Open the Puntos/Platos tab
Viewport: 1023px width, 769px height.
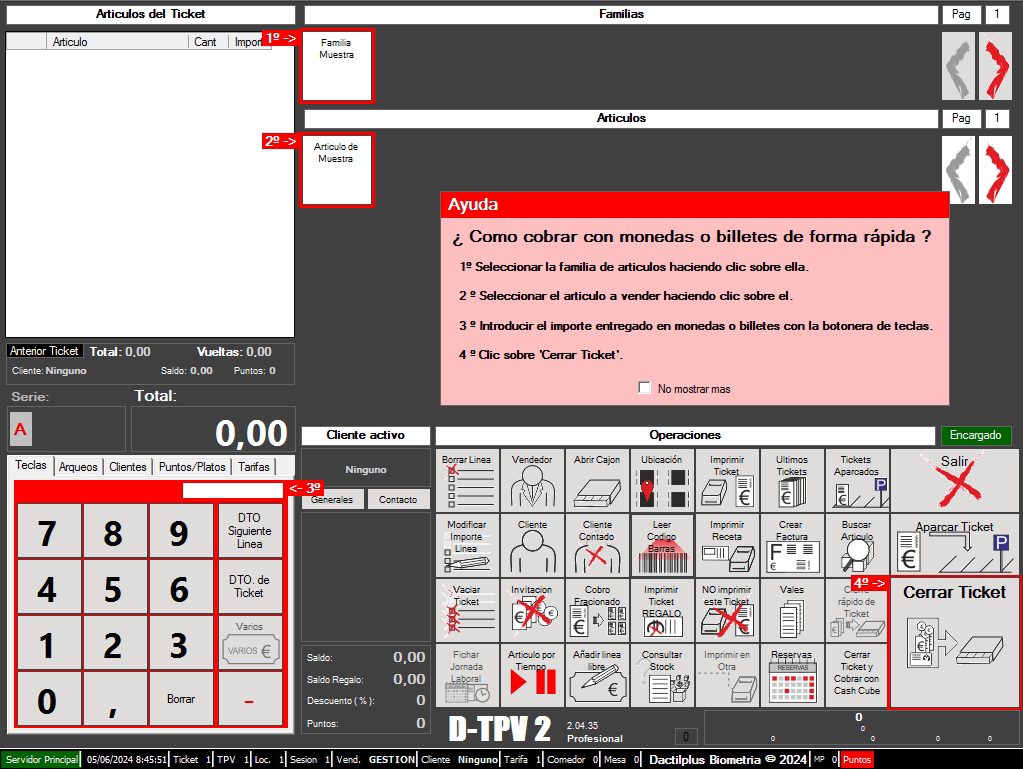tap(192, 467)
